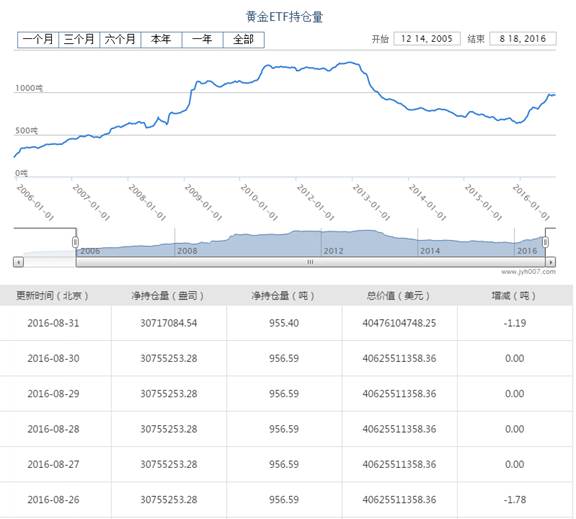Click the 更新时间（北京） column header

pos(53,295)
